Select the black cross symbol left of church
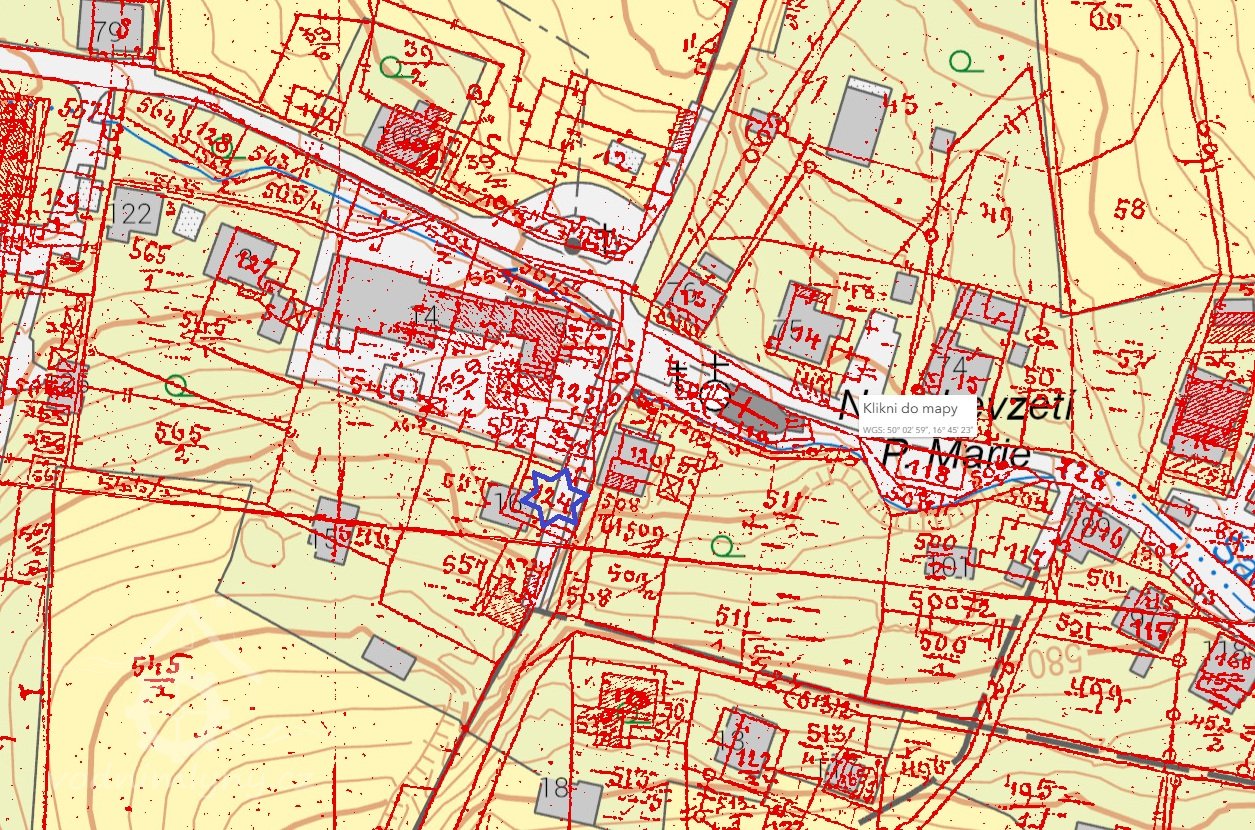 tap(680, 374)
